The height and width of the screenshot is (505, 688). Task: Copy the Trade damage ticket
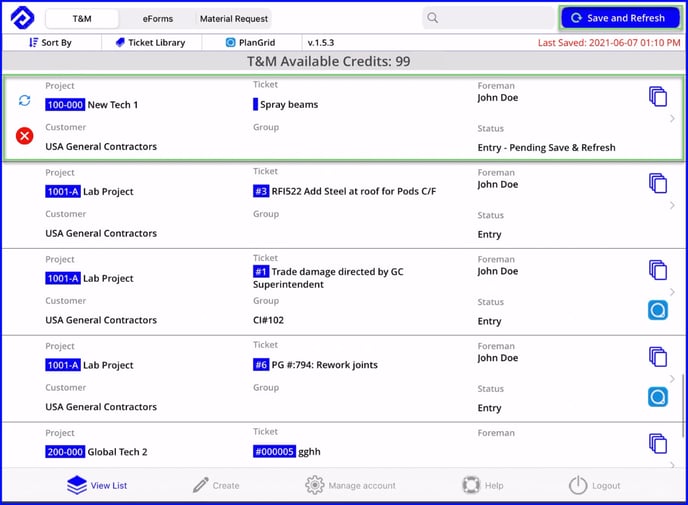(658, 270)
